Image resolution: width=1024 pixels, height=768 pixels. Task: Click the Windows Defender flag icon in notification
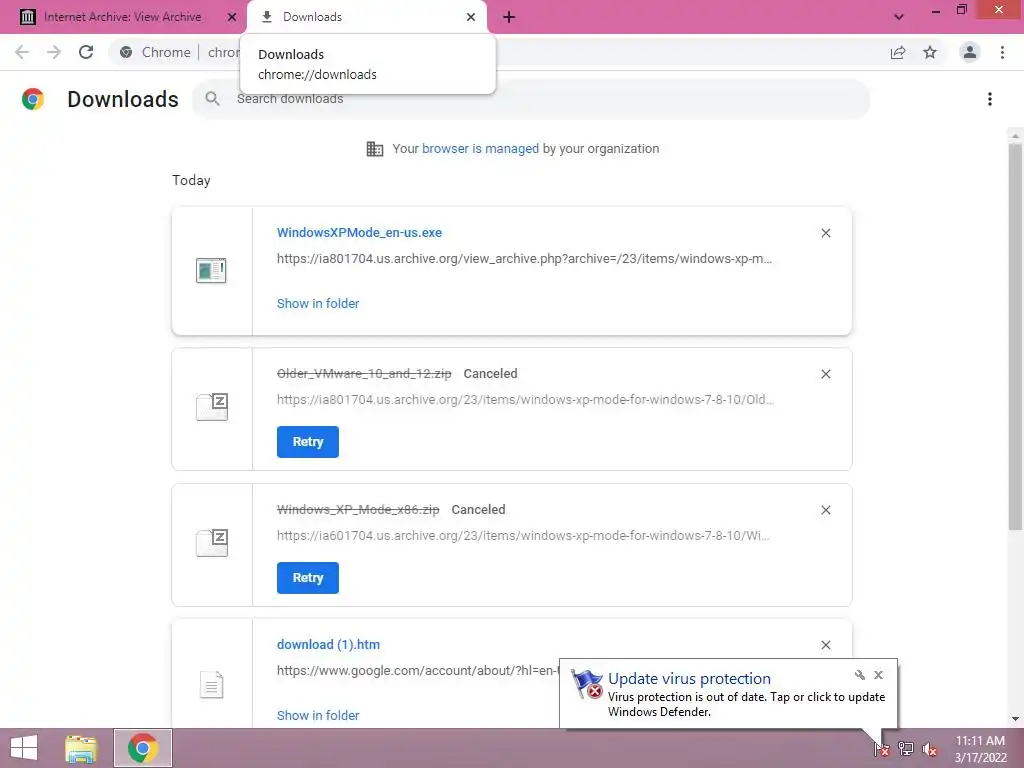(586, 684)
